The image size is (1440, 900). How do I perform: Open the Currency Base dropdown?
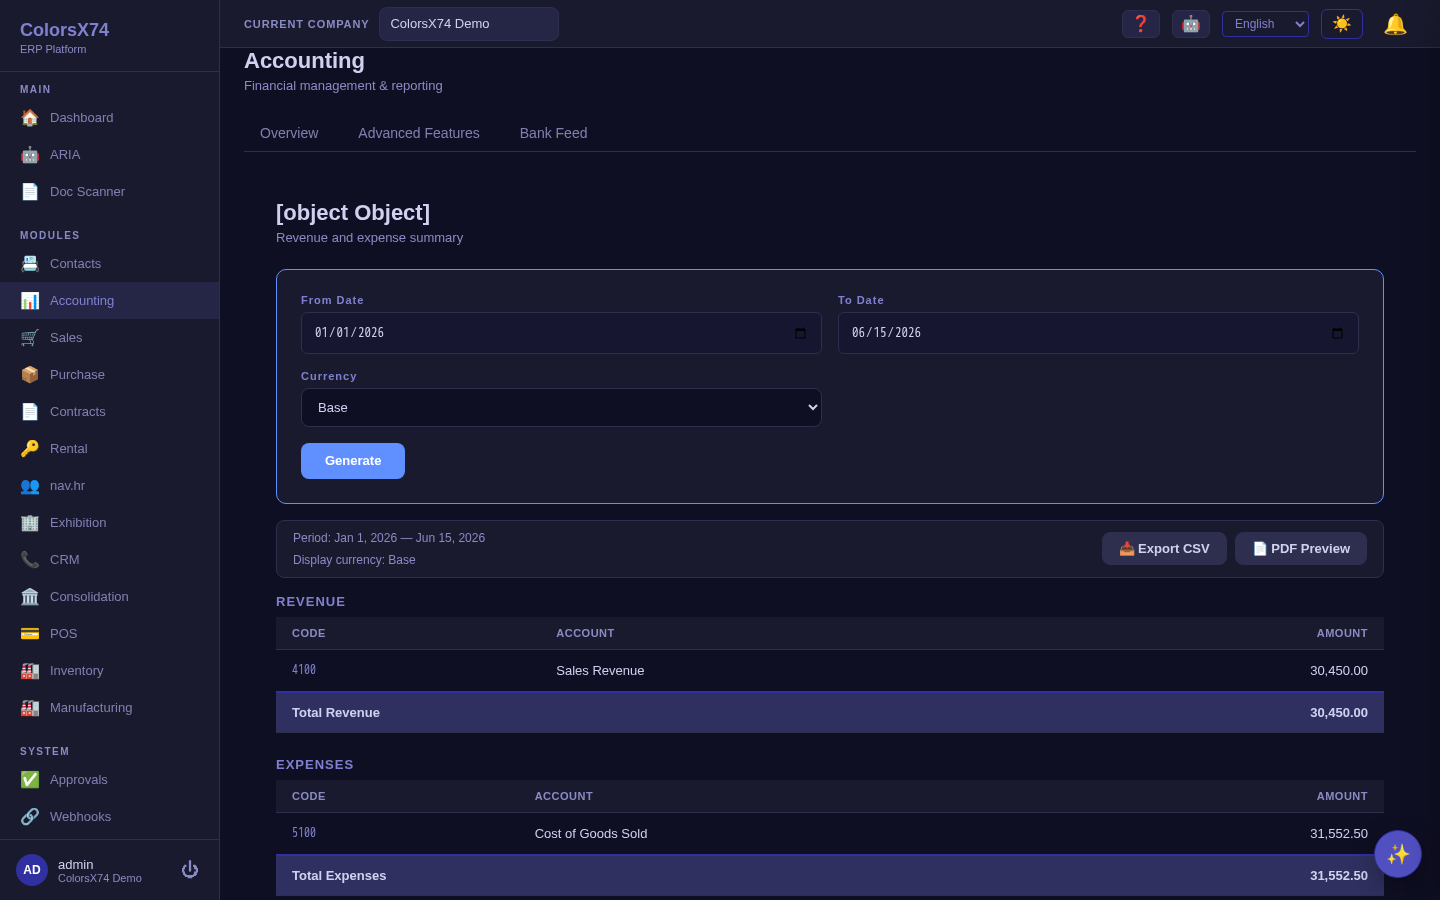561,408
